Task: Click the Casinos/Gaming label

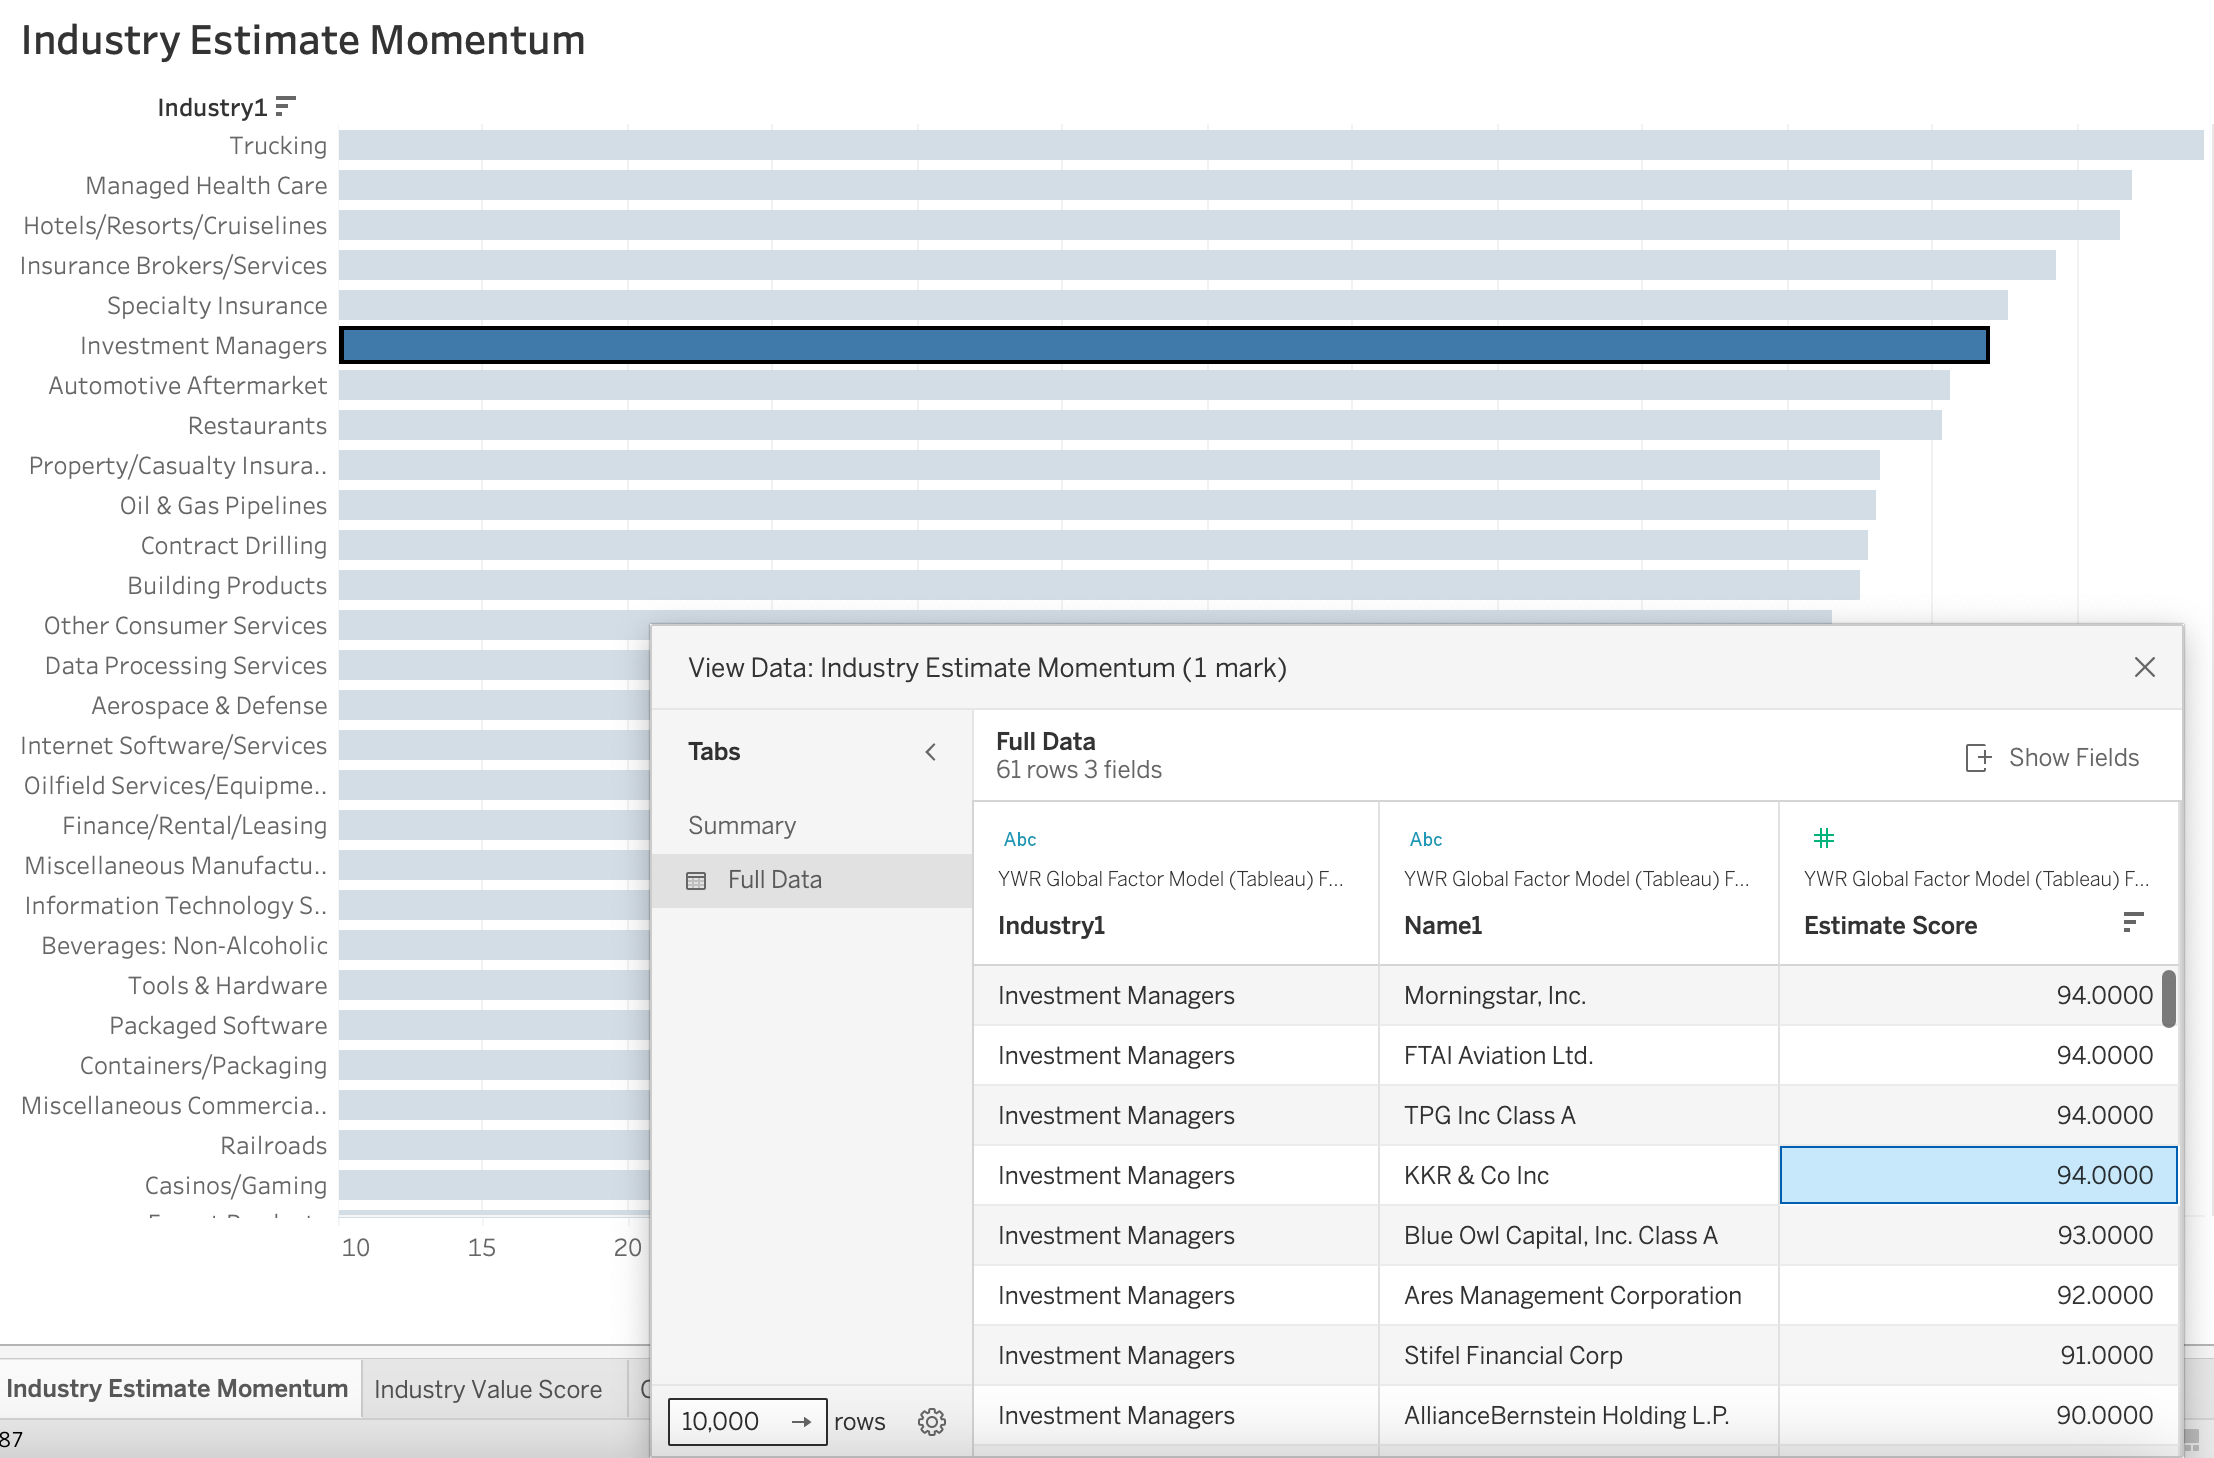Action: click(x=236, y=1186)
